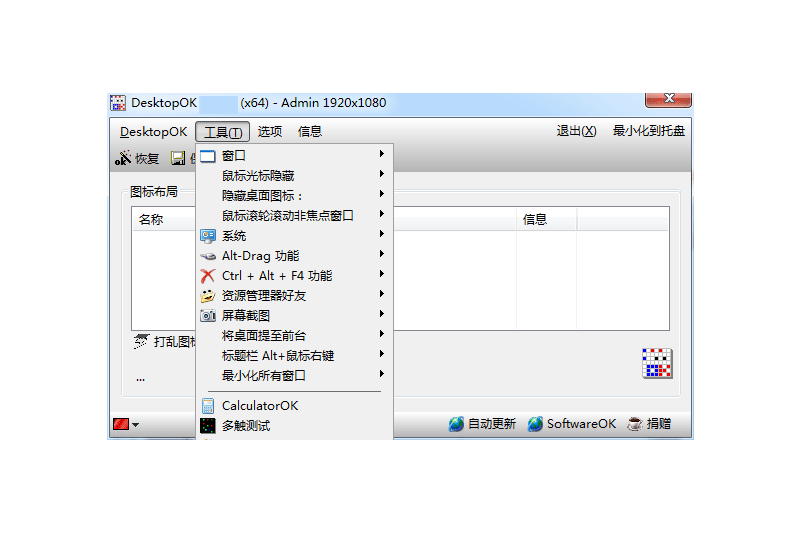Click the DesktopOK title bar app icon
The image size is (800, 533).
(117, 103)
